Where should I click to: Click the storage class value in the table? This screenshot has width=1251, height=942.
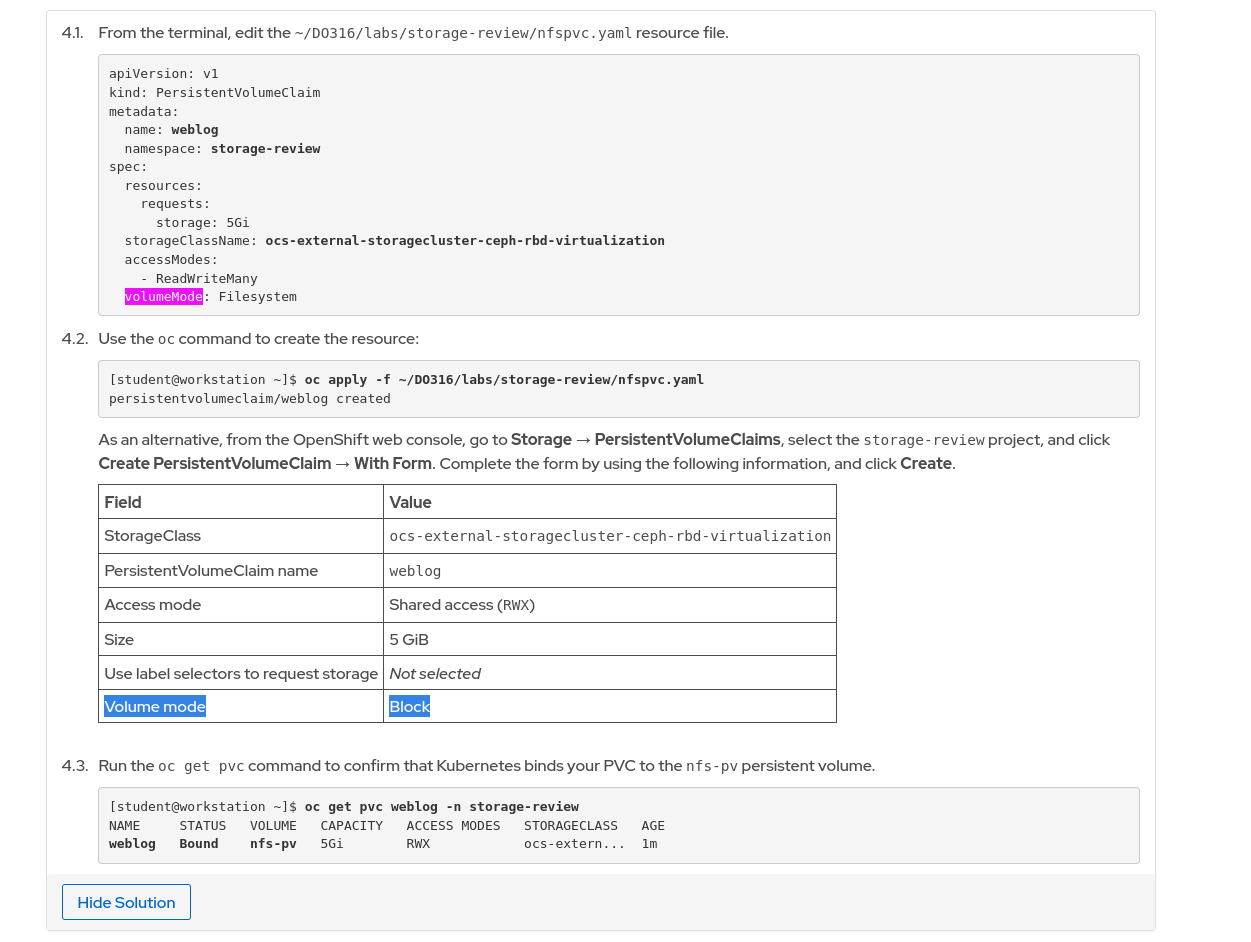pos(610,536)
